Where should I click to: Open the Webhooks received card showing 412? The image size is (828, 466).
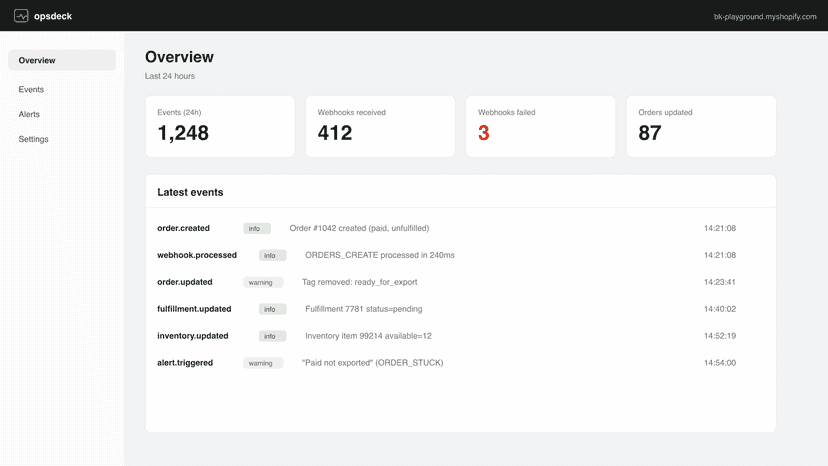(380, 126)
